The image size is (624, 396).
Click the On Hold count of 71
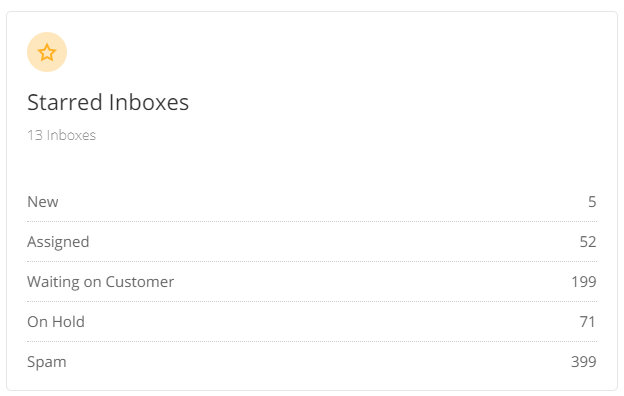click(x=588, y=322)
